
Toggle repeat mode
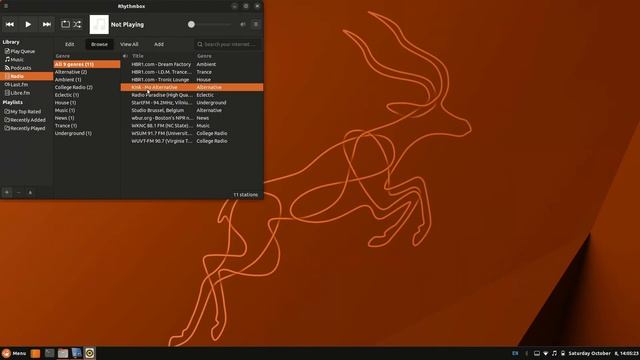[x=65, y=24]
